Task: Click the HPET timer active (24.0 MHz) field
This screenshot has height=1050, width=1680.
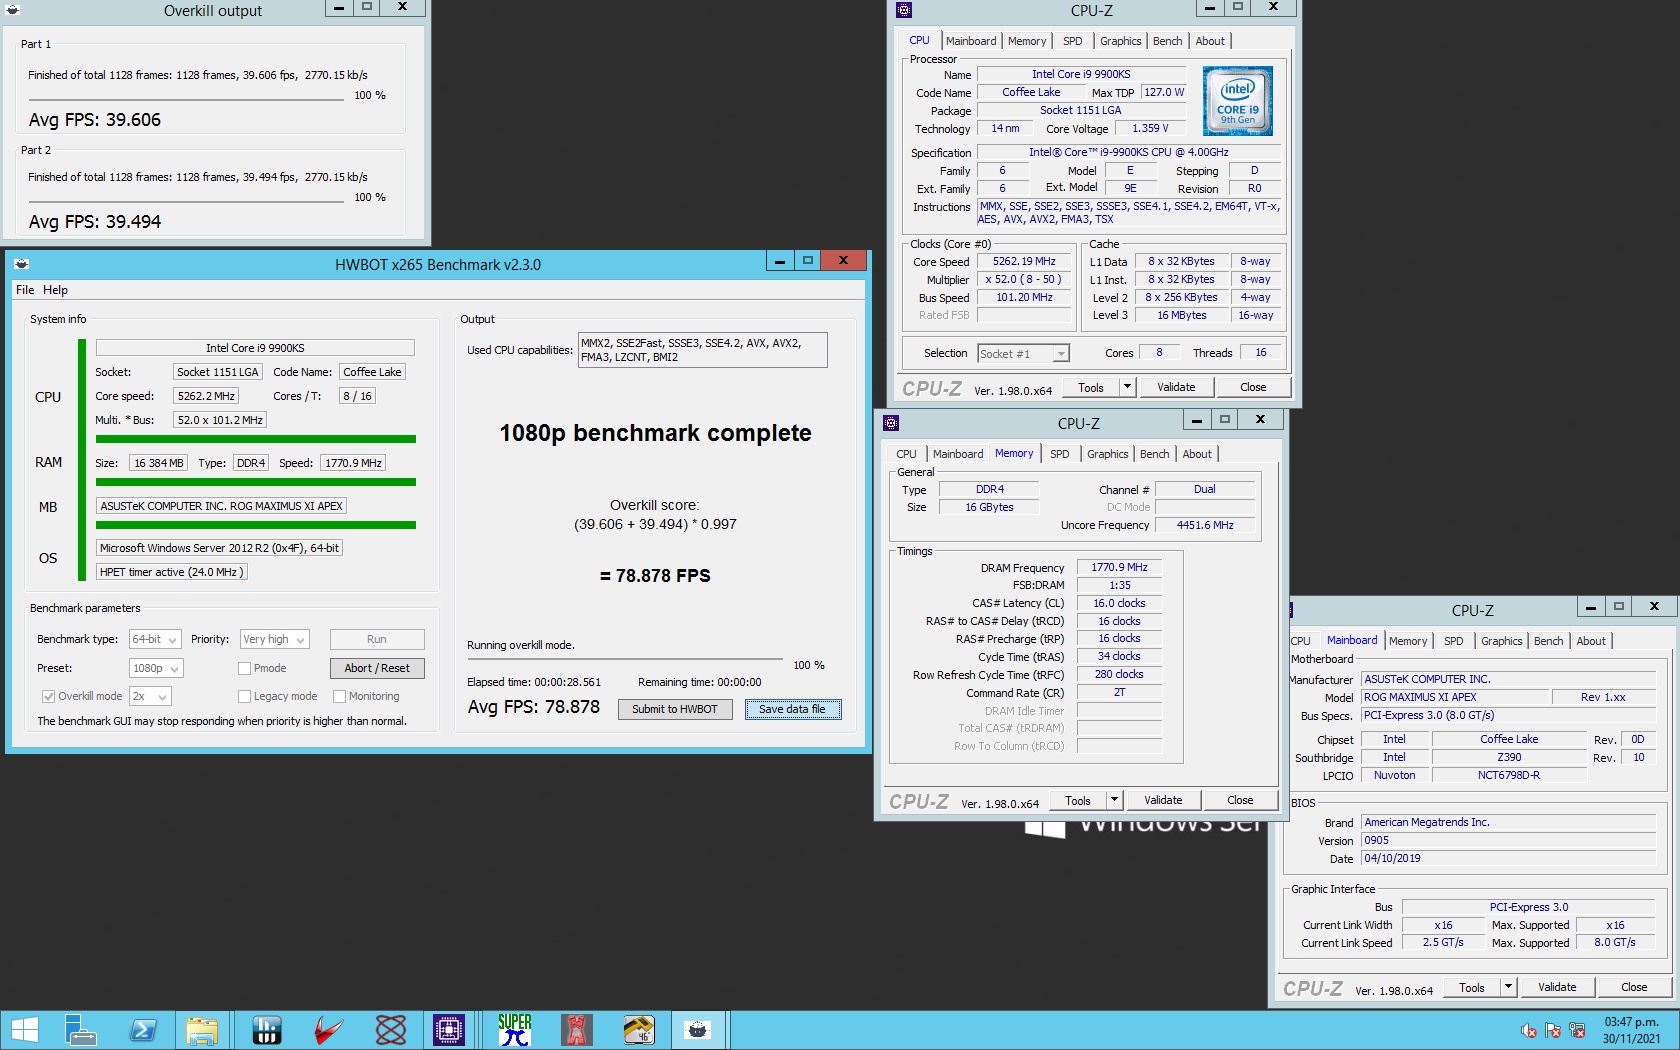Action: 171,572
